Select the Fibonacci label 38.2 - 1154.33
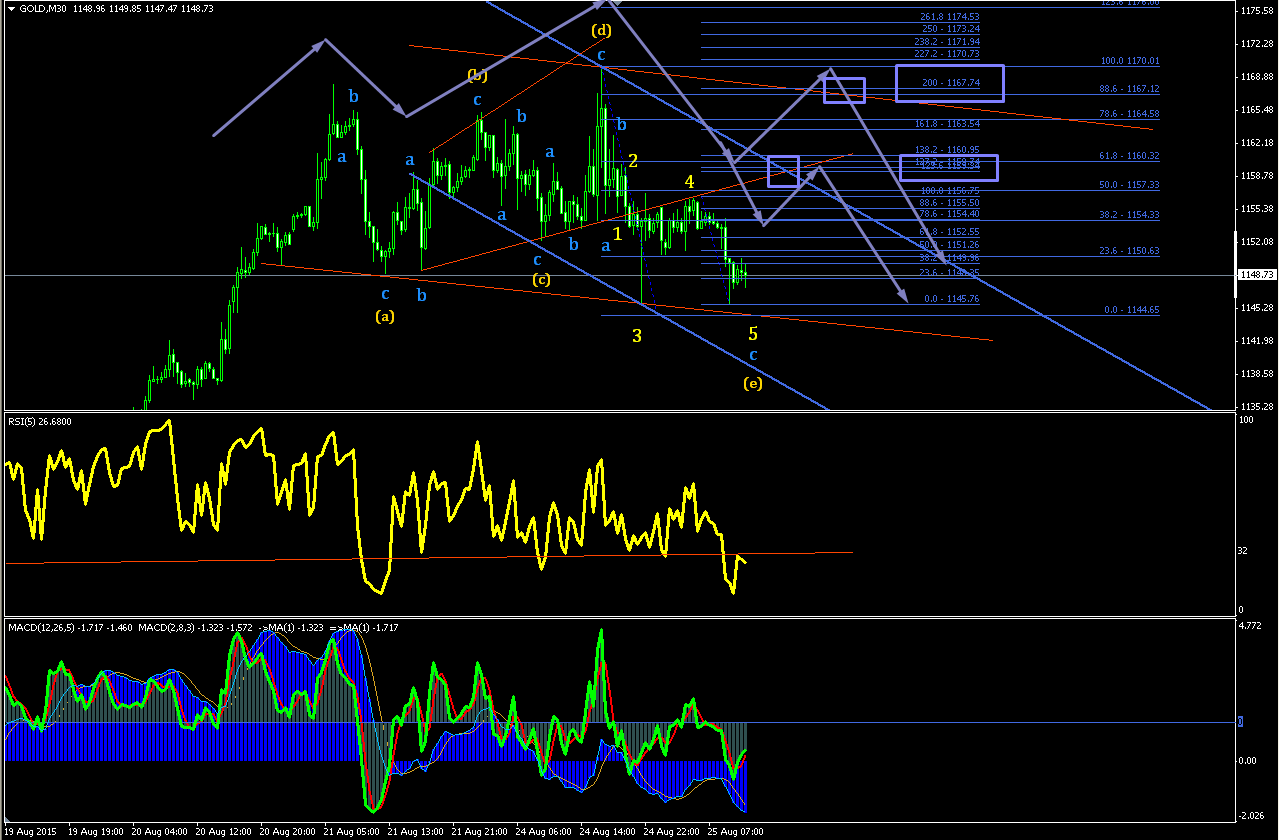This screenshot has width=1279, height=840. coord(1129,215)
